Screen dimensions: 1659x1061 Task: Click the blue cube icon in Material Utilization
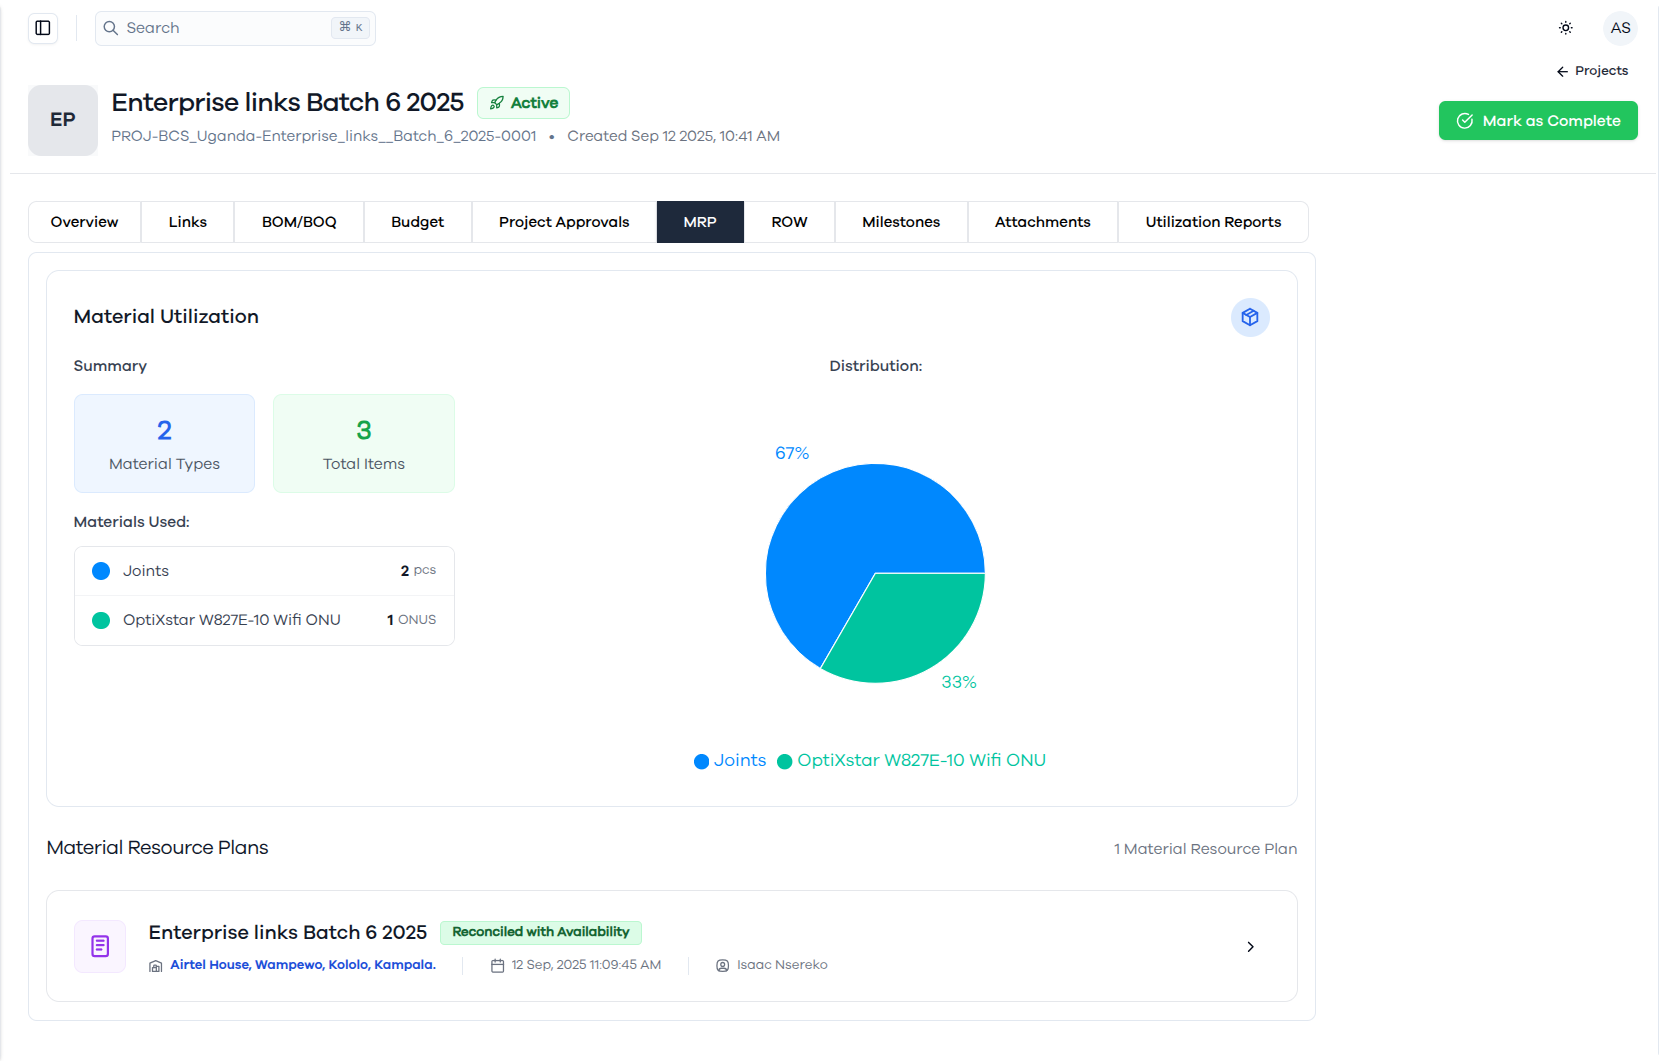pos(1250,317)
